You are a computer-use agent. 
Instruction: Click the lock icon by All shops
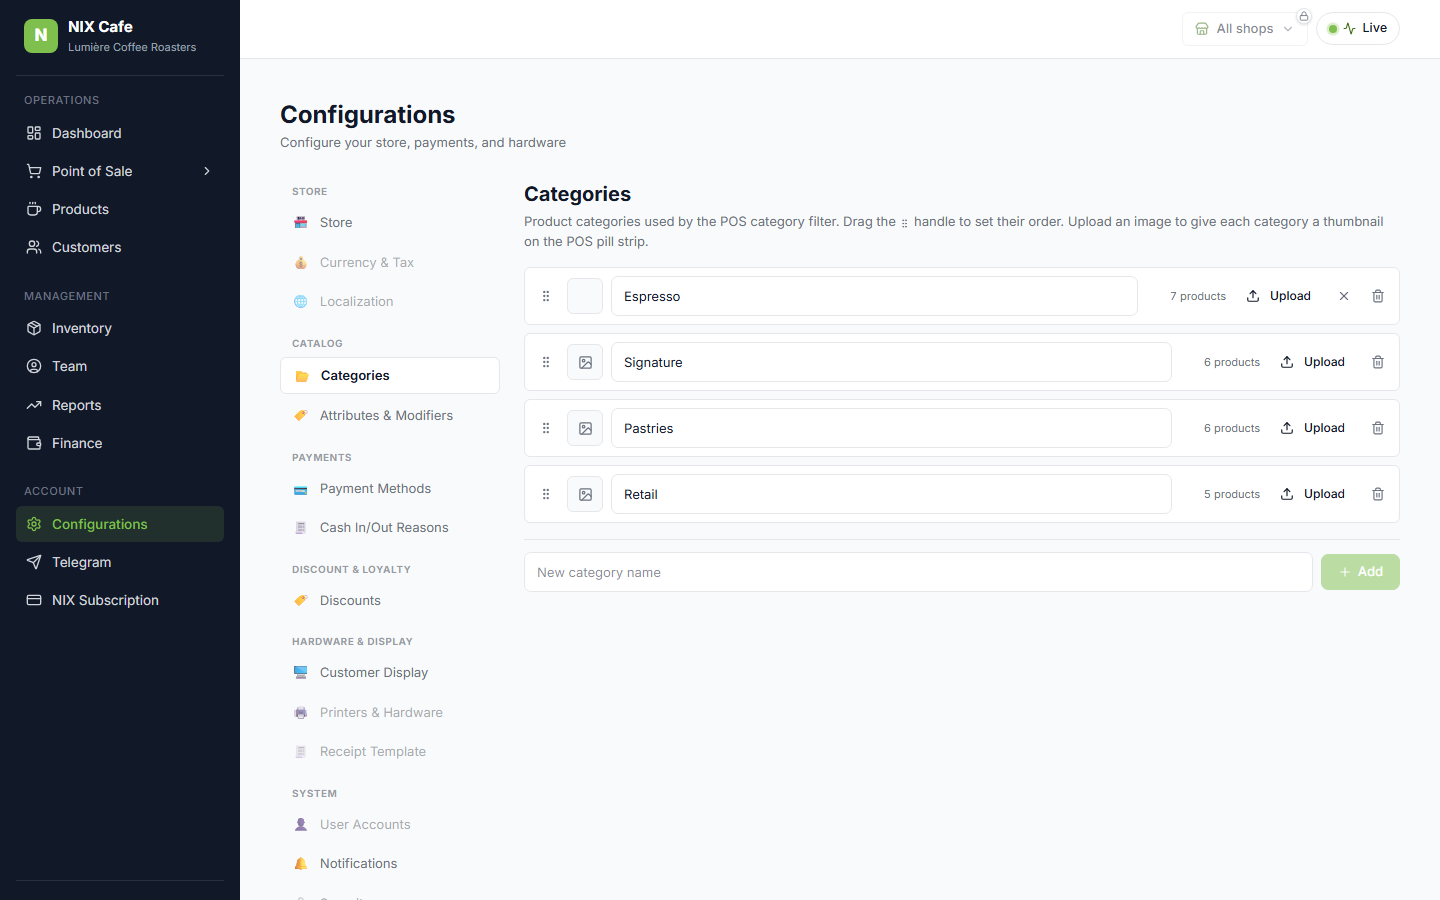(x=1304, y=16)
